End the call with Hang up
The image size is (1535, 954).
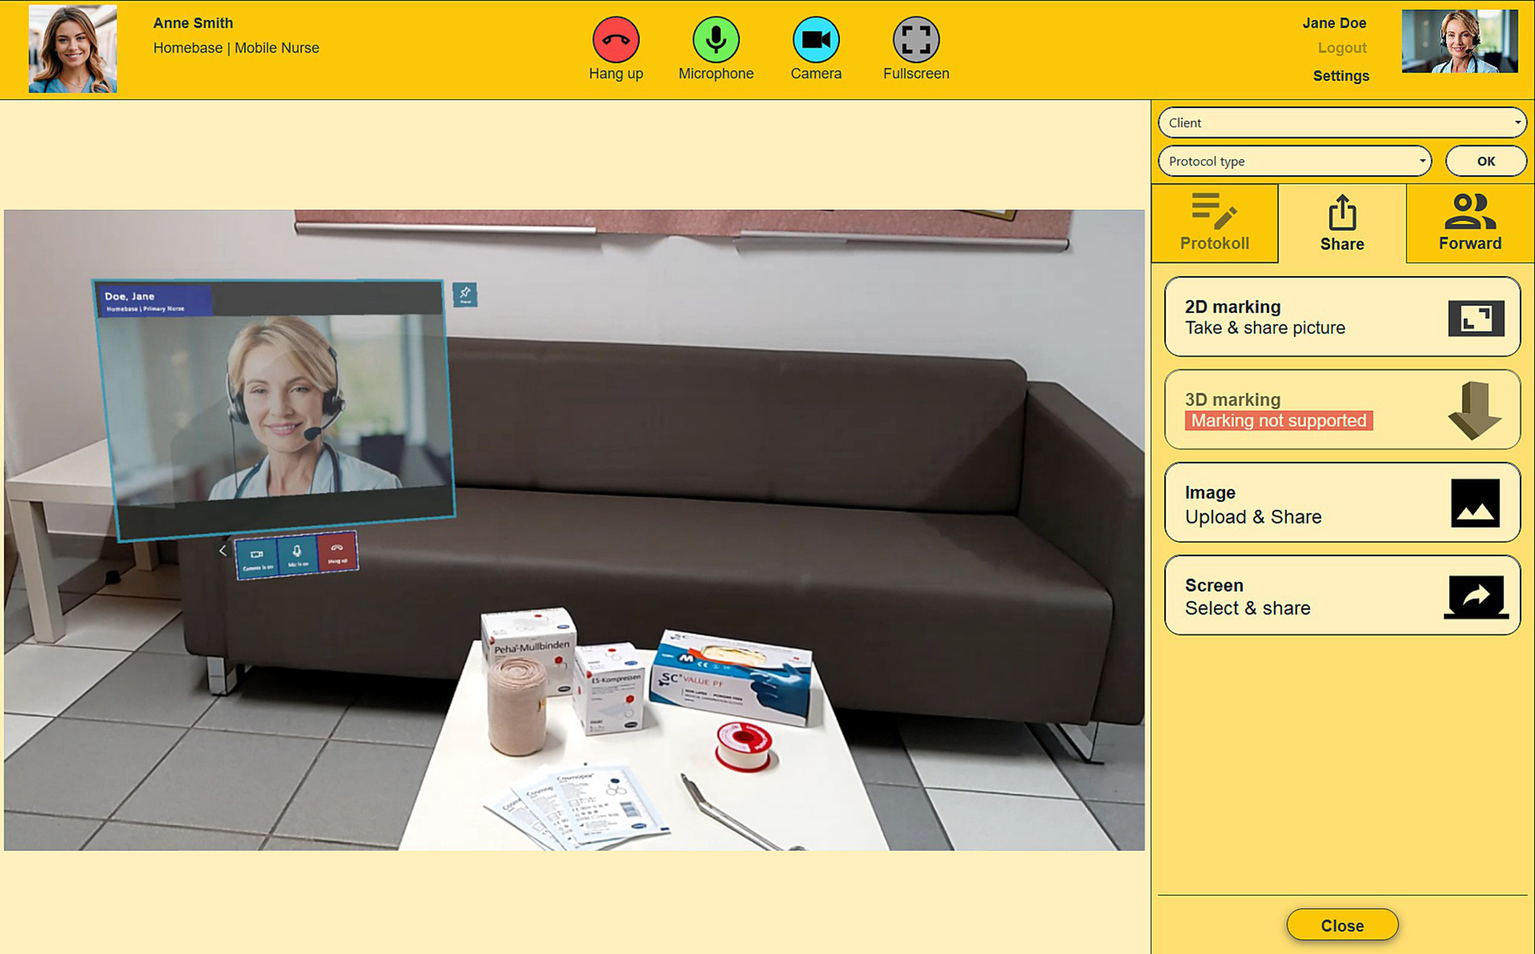[615, 41]
